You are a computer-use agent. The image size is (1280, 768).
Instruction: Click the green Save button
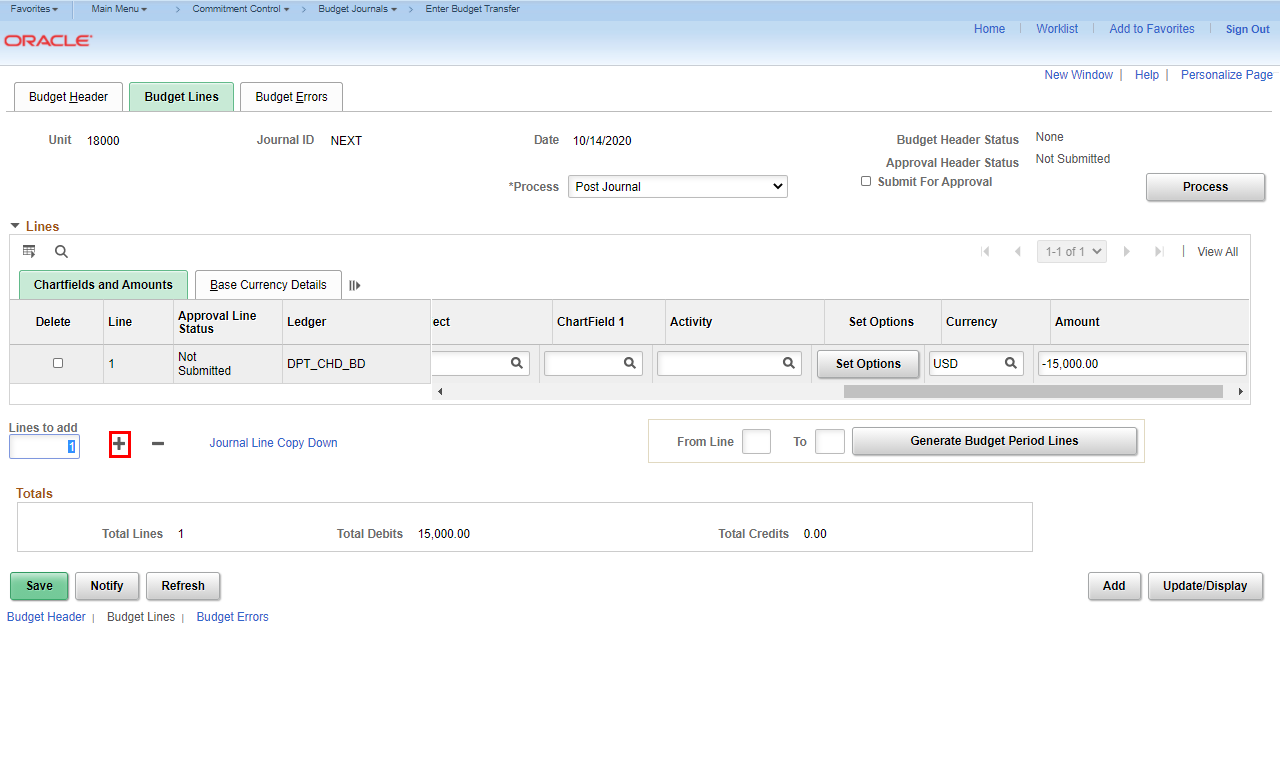39,586
